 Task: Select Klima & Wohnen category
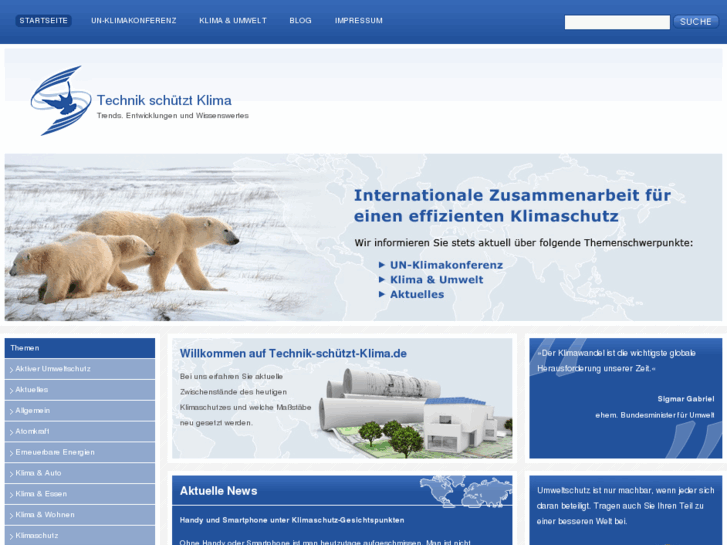(x=80, y=515)
